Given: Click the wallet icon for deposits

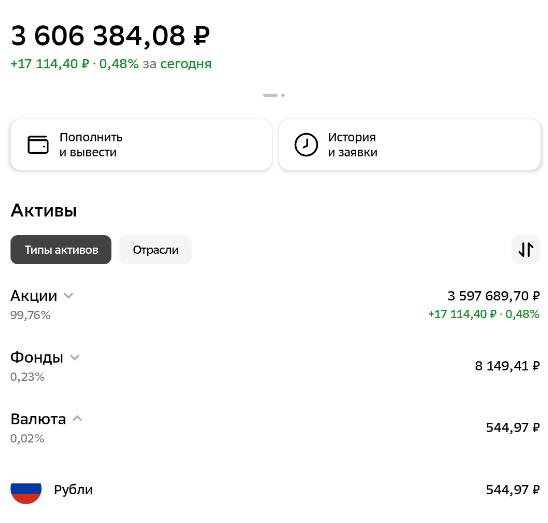Looking at the screenshot, I should click(38, 145).
